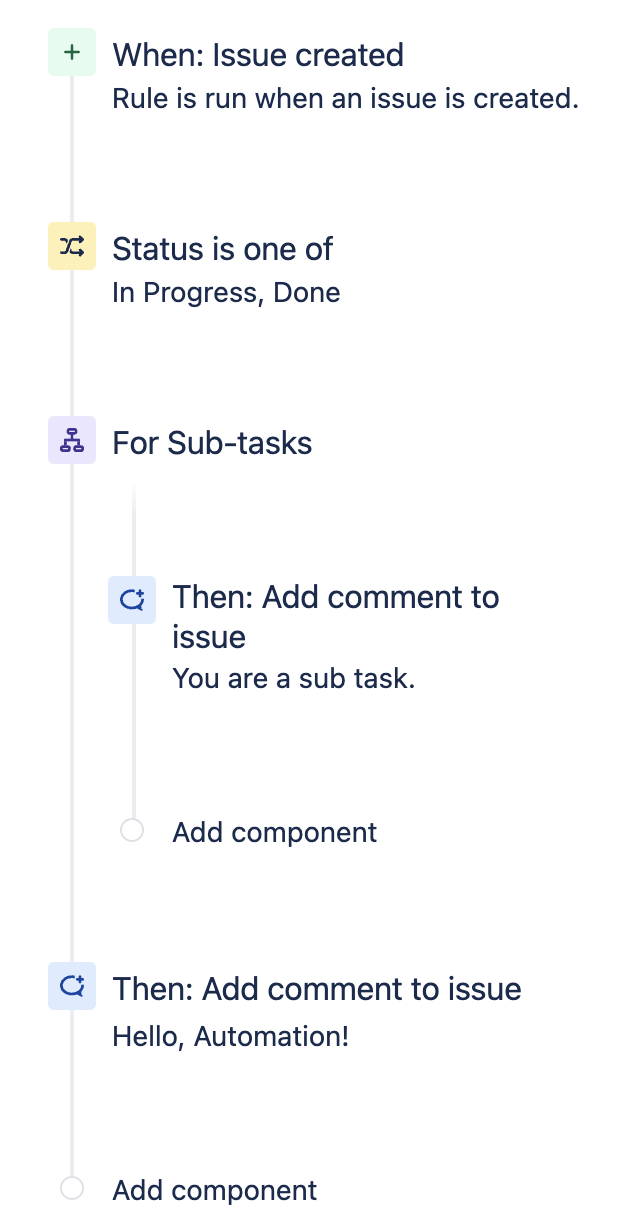Select the 'For Sub-tasks' branch
Viewport: 622px width, 1218px height.
(x=212, y=442)
